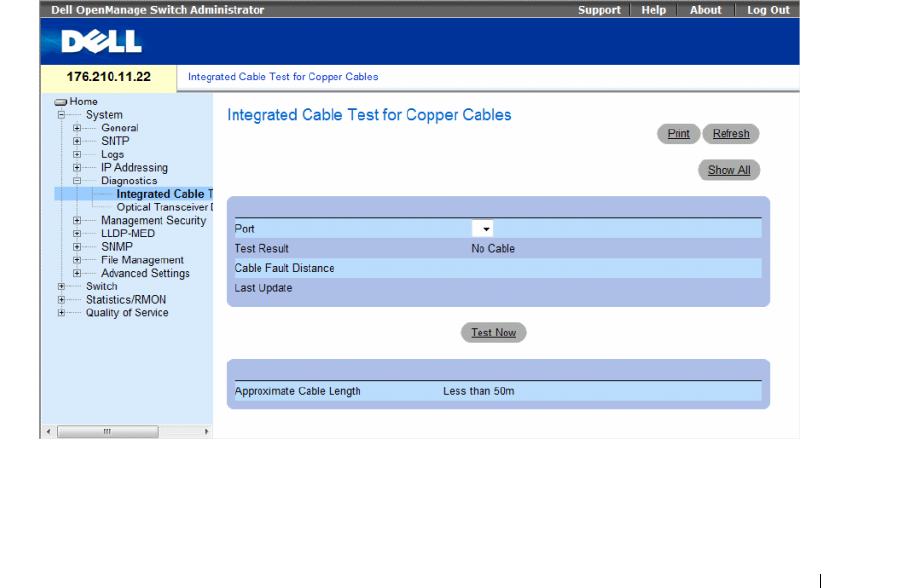Expand the SNTP node
The width and height of the screenshot is (900, 588).
[x=77, y=141]
